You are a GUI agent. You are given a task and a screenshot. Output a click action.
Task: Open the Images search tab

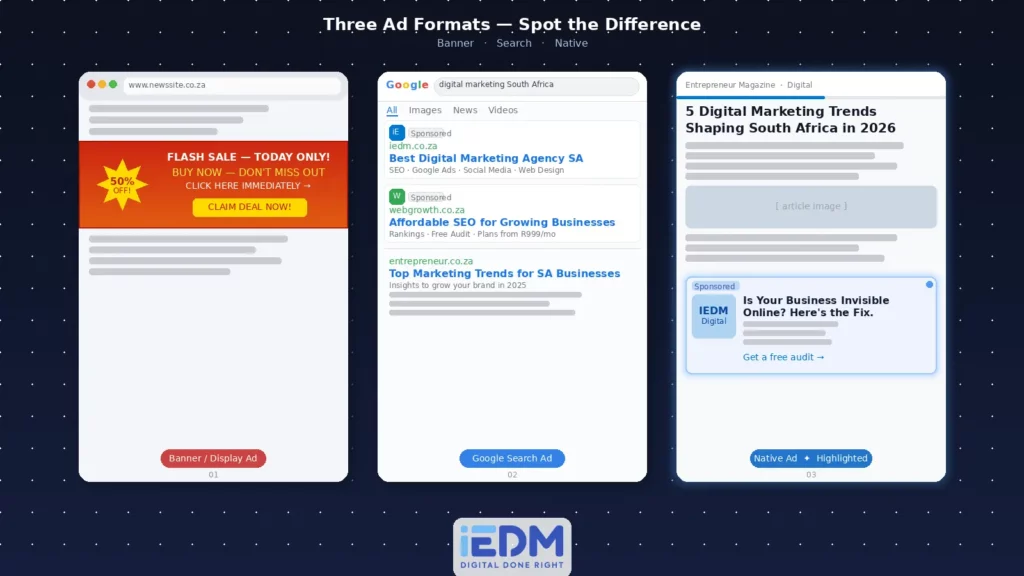point(425,110)
